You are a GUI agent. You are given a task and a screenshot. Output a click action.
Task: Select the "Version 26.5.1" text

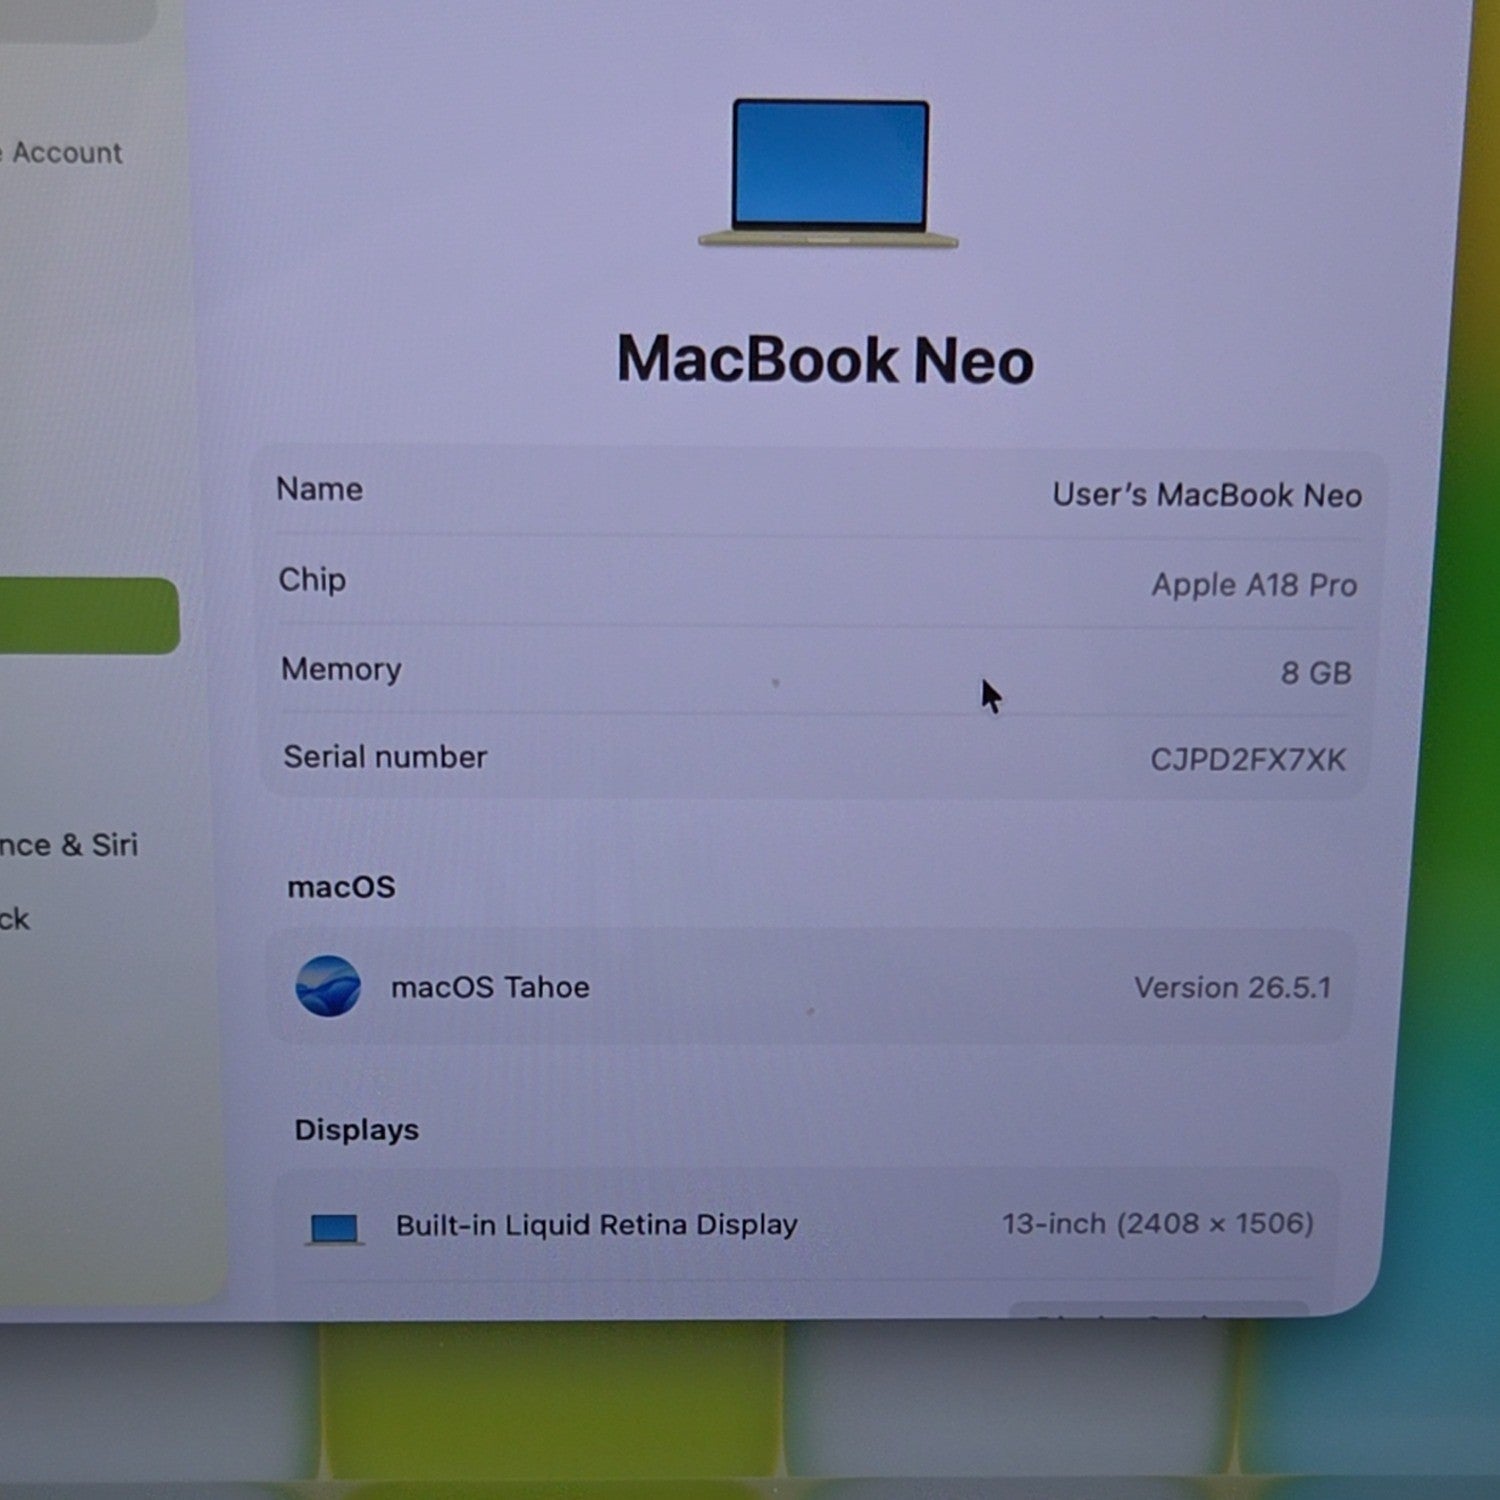click(1232, 988)
